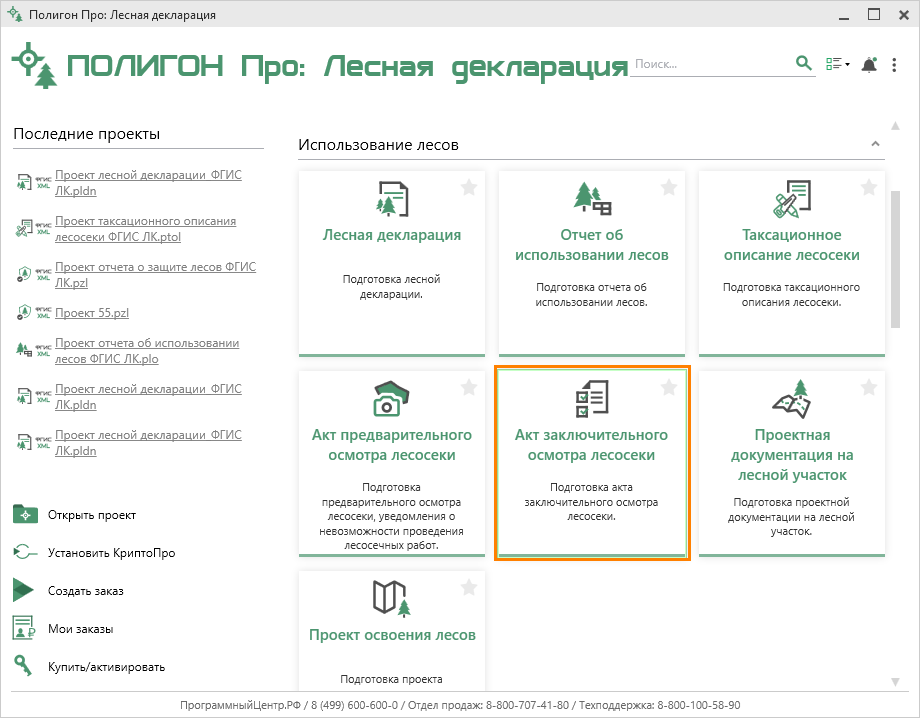Click Купить/активировать key icon
This screenshot has width=920, height=718.
click(x=23, y=665)
